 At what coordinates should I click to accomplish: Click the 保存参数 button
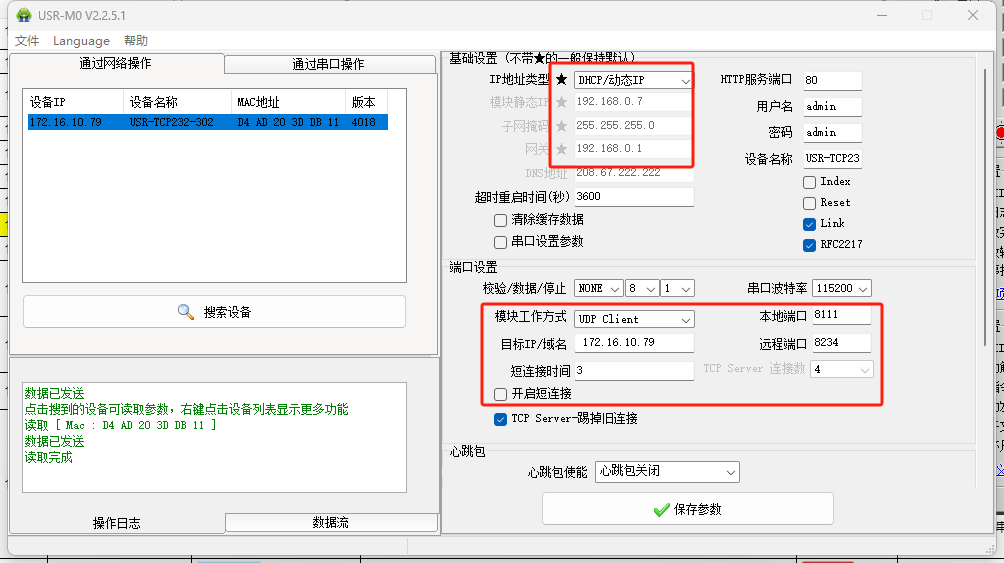(x=688, y=509)
